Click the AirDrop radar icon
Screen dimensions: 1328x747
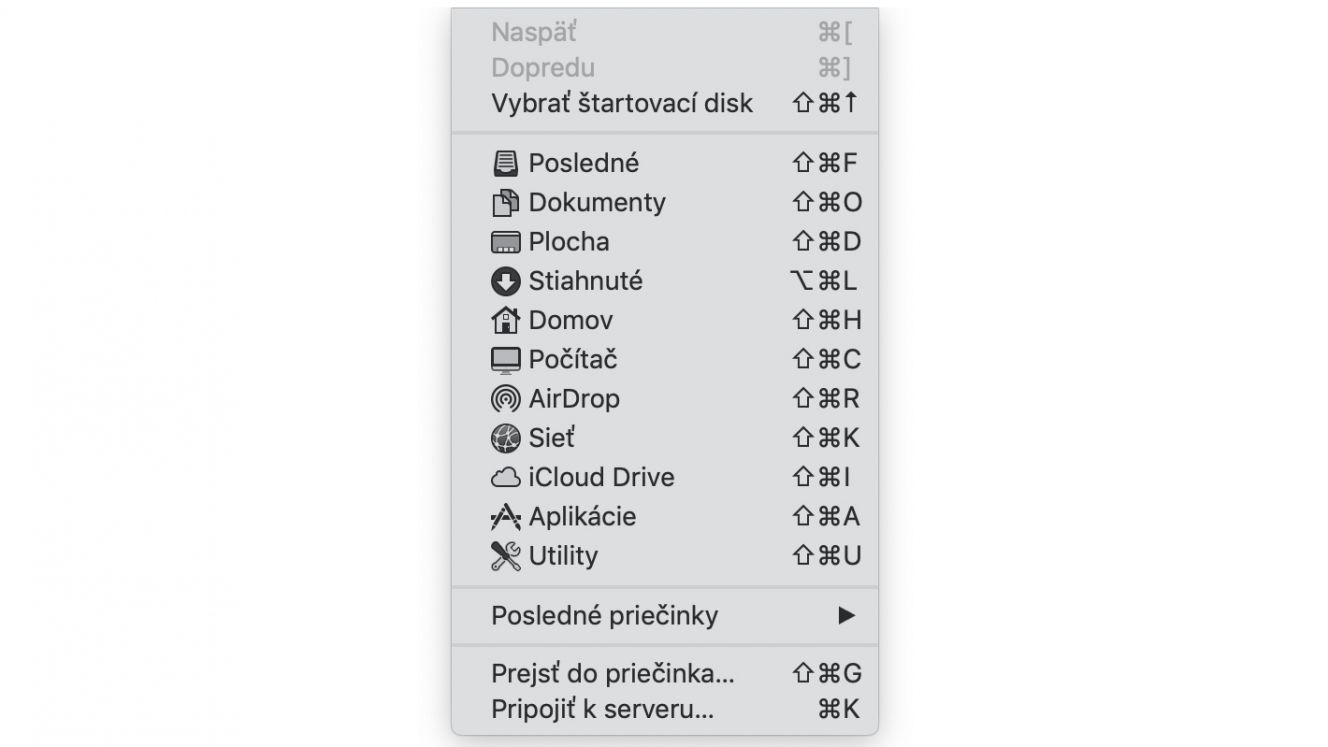506,399
